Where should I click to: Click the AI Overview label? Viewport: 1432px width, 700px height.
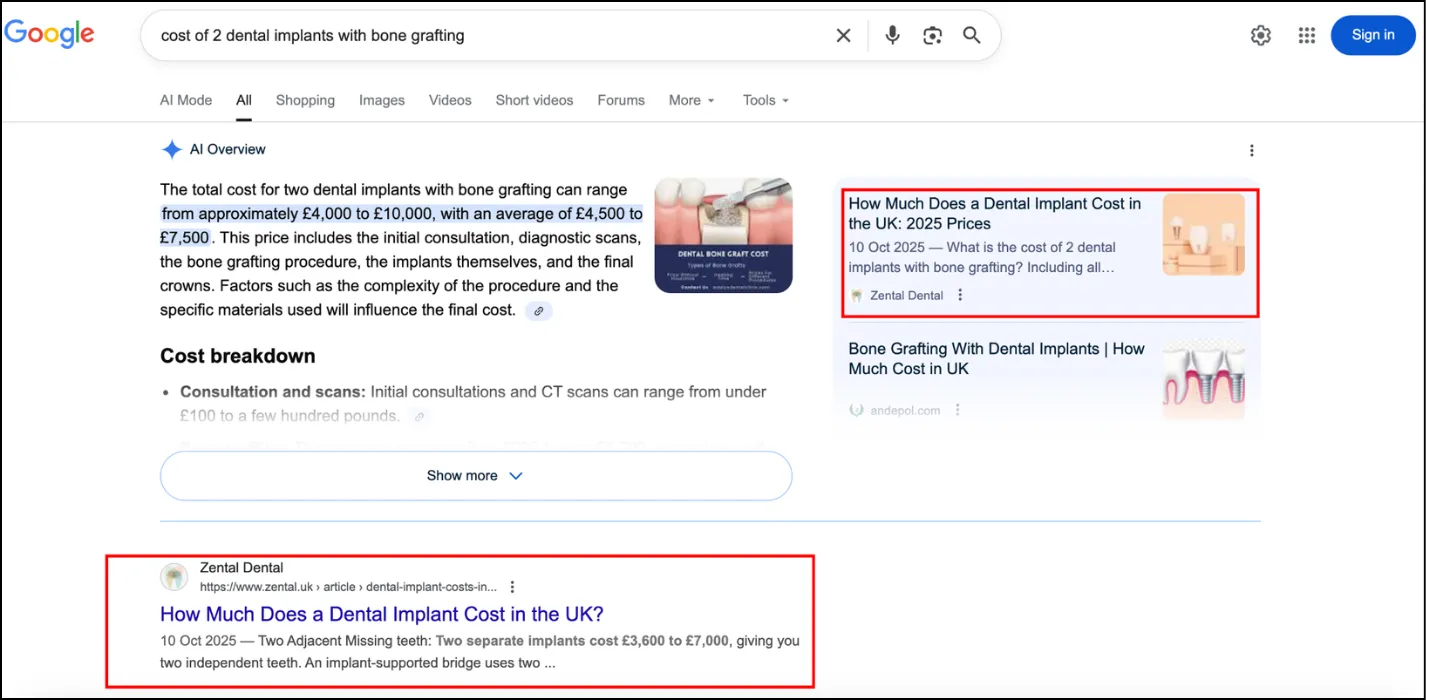point(228,150)
